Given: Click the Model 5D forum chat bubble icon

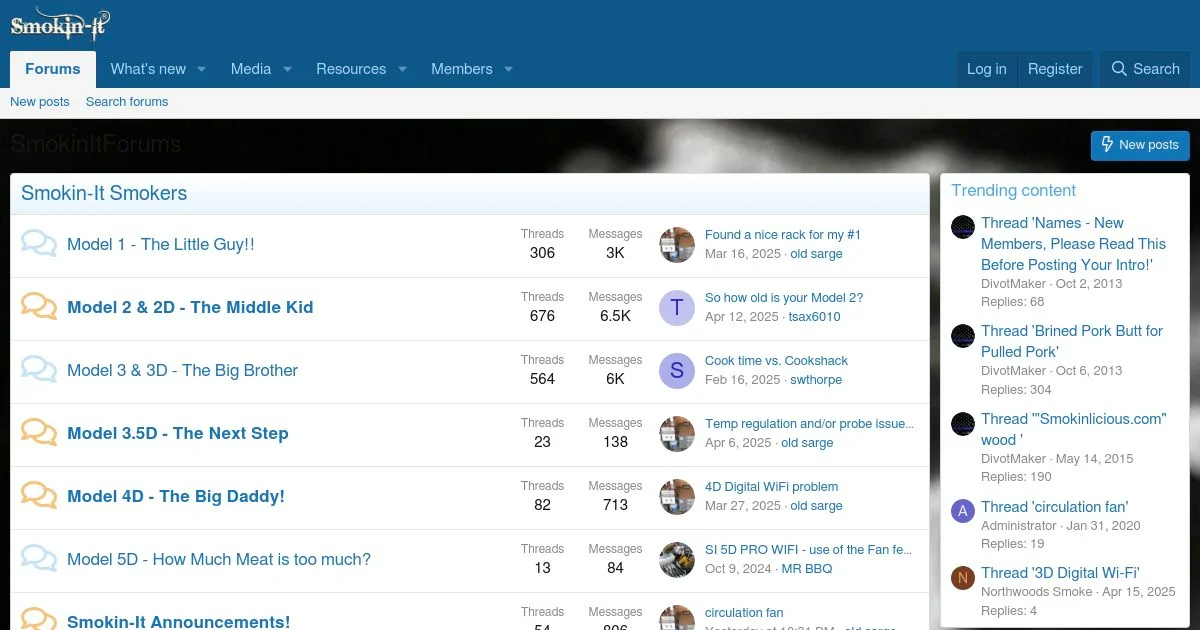Looking at the screenshot, I should click(39, 559).
